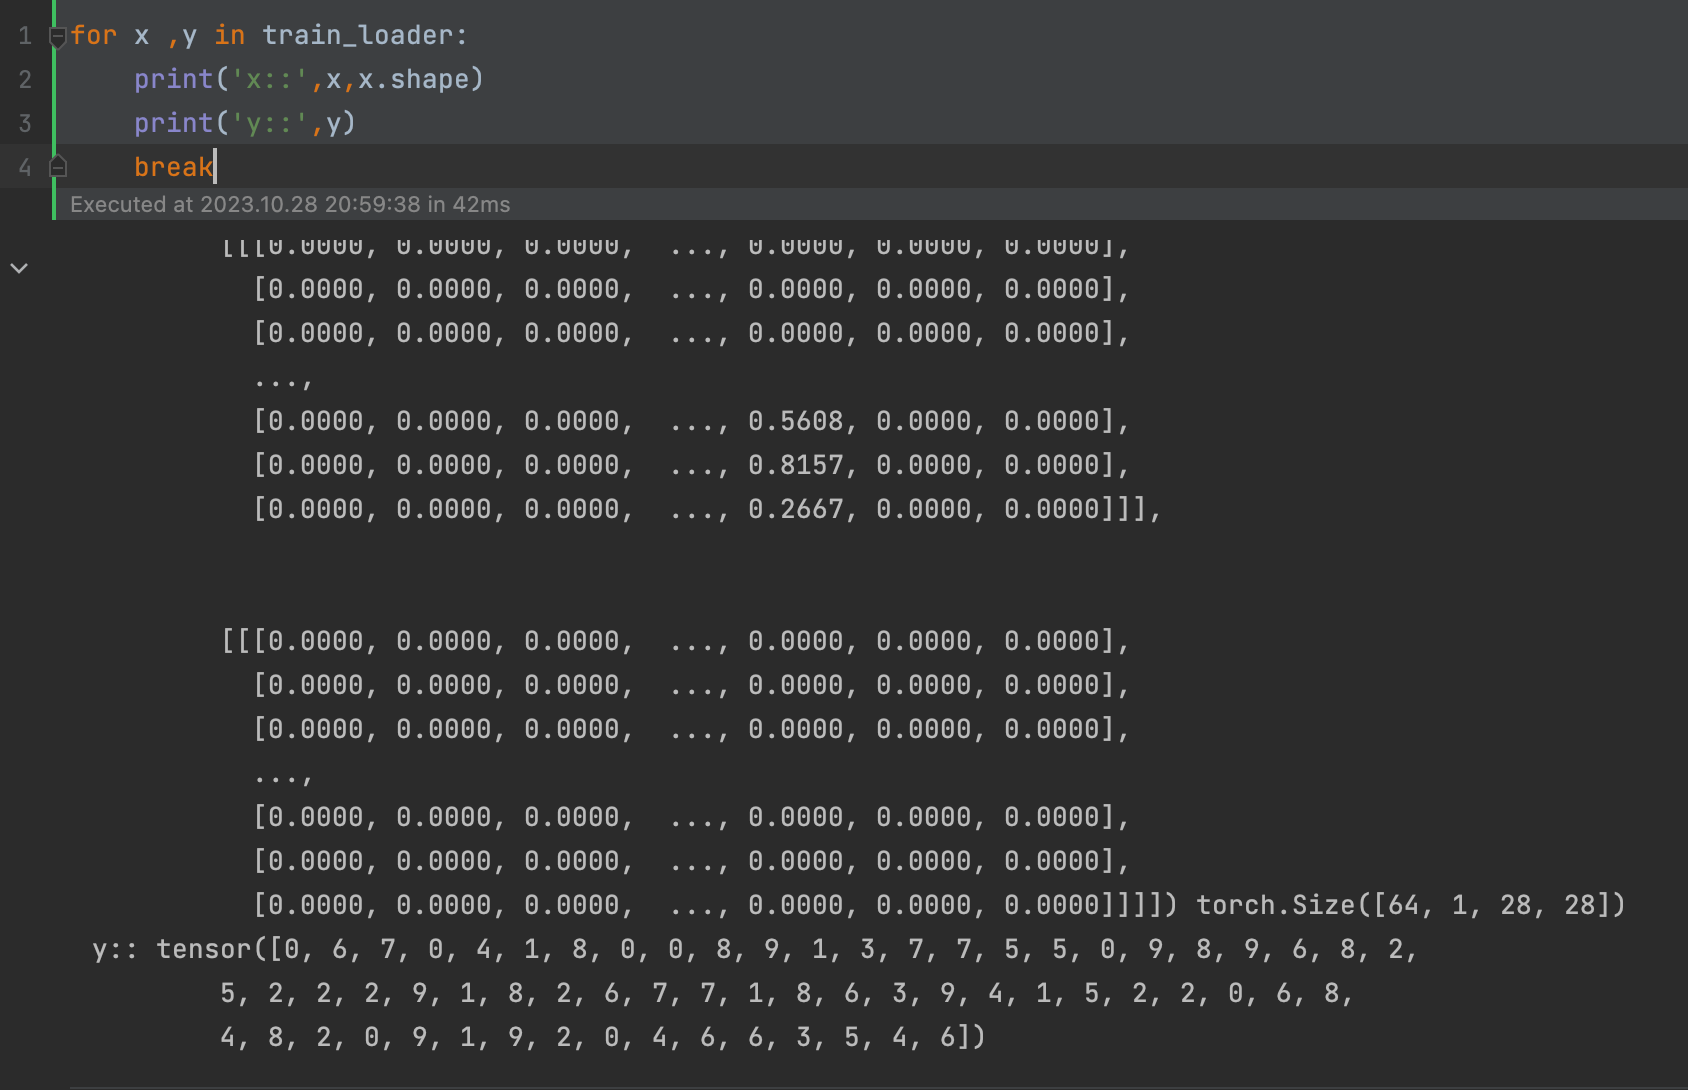This screenshot has width=1688, height=1090.
Task: Click the 'train_loader' identifier in code
Action: [x=359, y=35]
